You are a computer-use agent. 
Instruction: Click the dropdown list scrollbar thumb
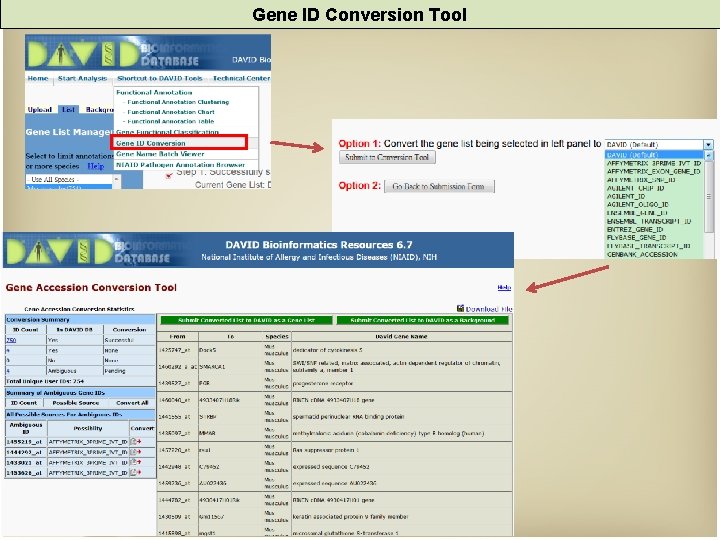tap(709, 197)
